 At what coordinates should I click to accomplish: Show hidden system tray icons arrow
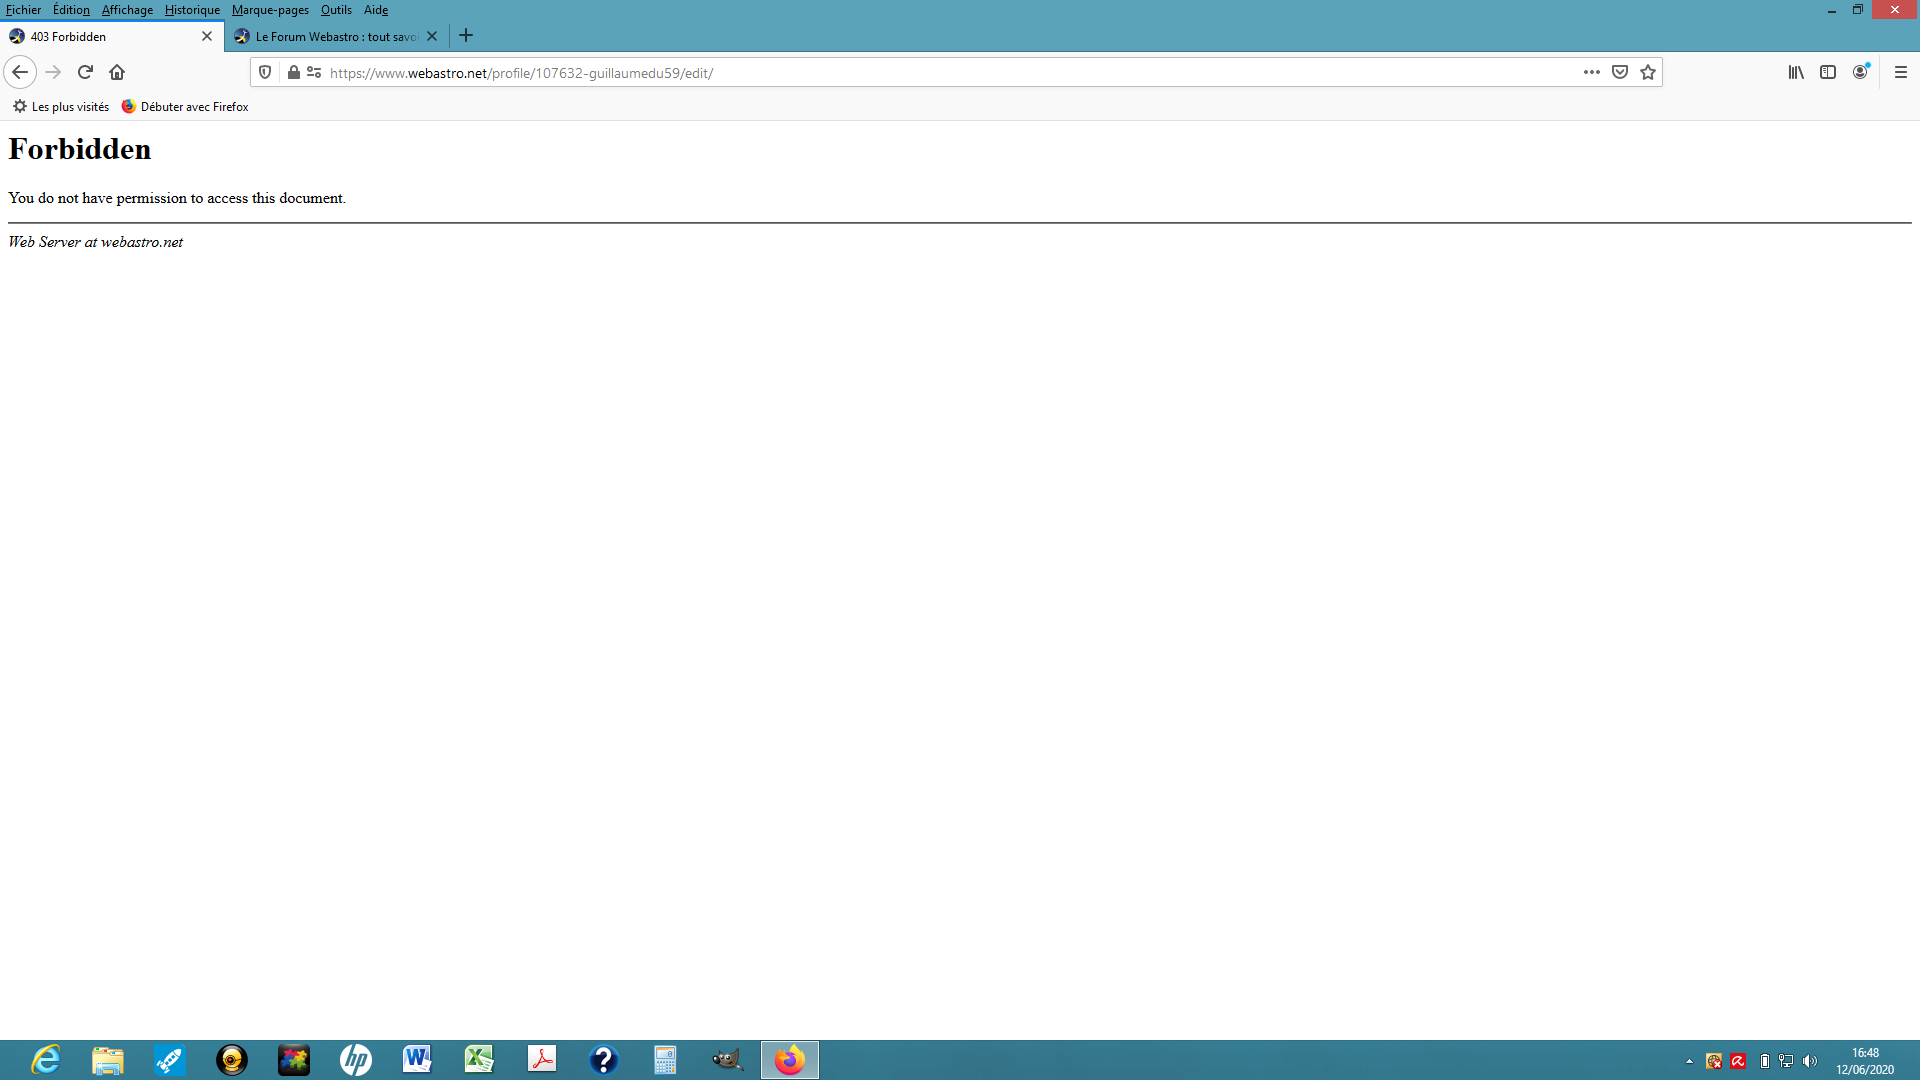coord(1689,1061)
